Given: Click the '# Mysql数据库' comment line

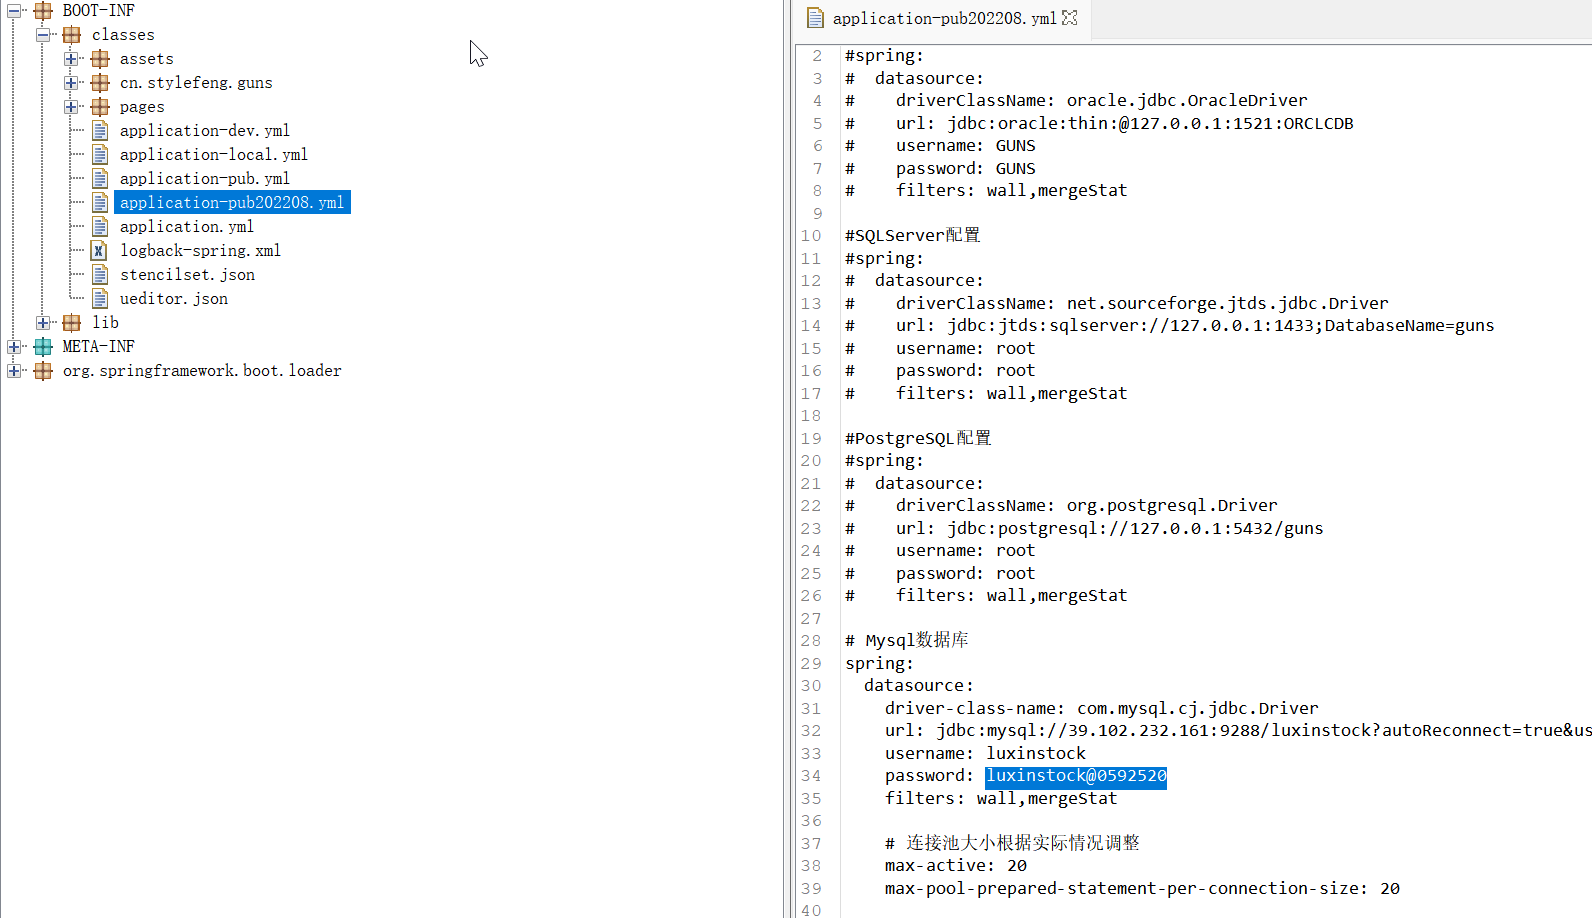Looking at the screenshot, I should click(907, 641).
